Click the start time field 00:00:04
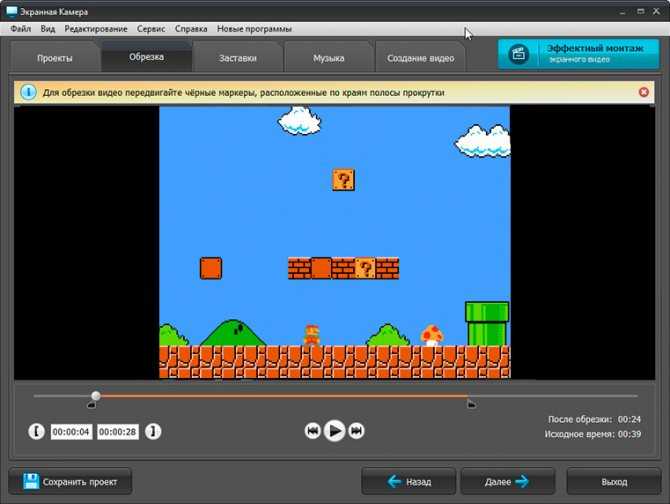Viewport: 670px width, 504px height. (71, 432)
